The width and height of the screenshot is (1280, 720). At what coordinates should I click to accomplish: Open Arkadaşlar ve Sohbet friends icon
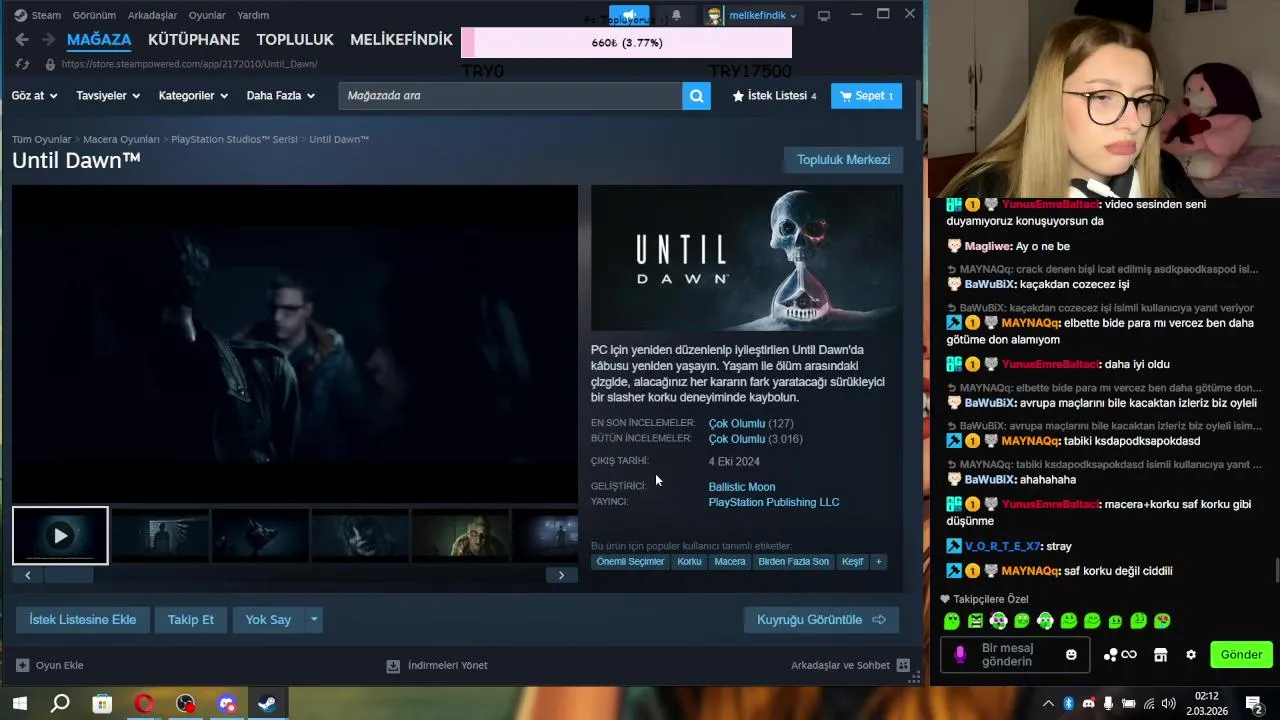pos(903,665)
